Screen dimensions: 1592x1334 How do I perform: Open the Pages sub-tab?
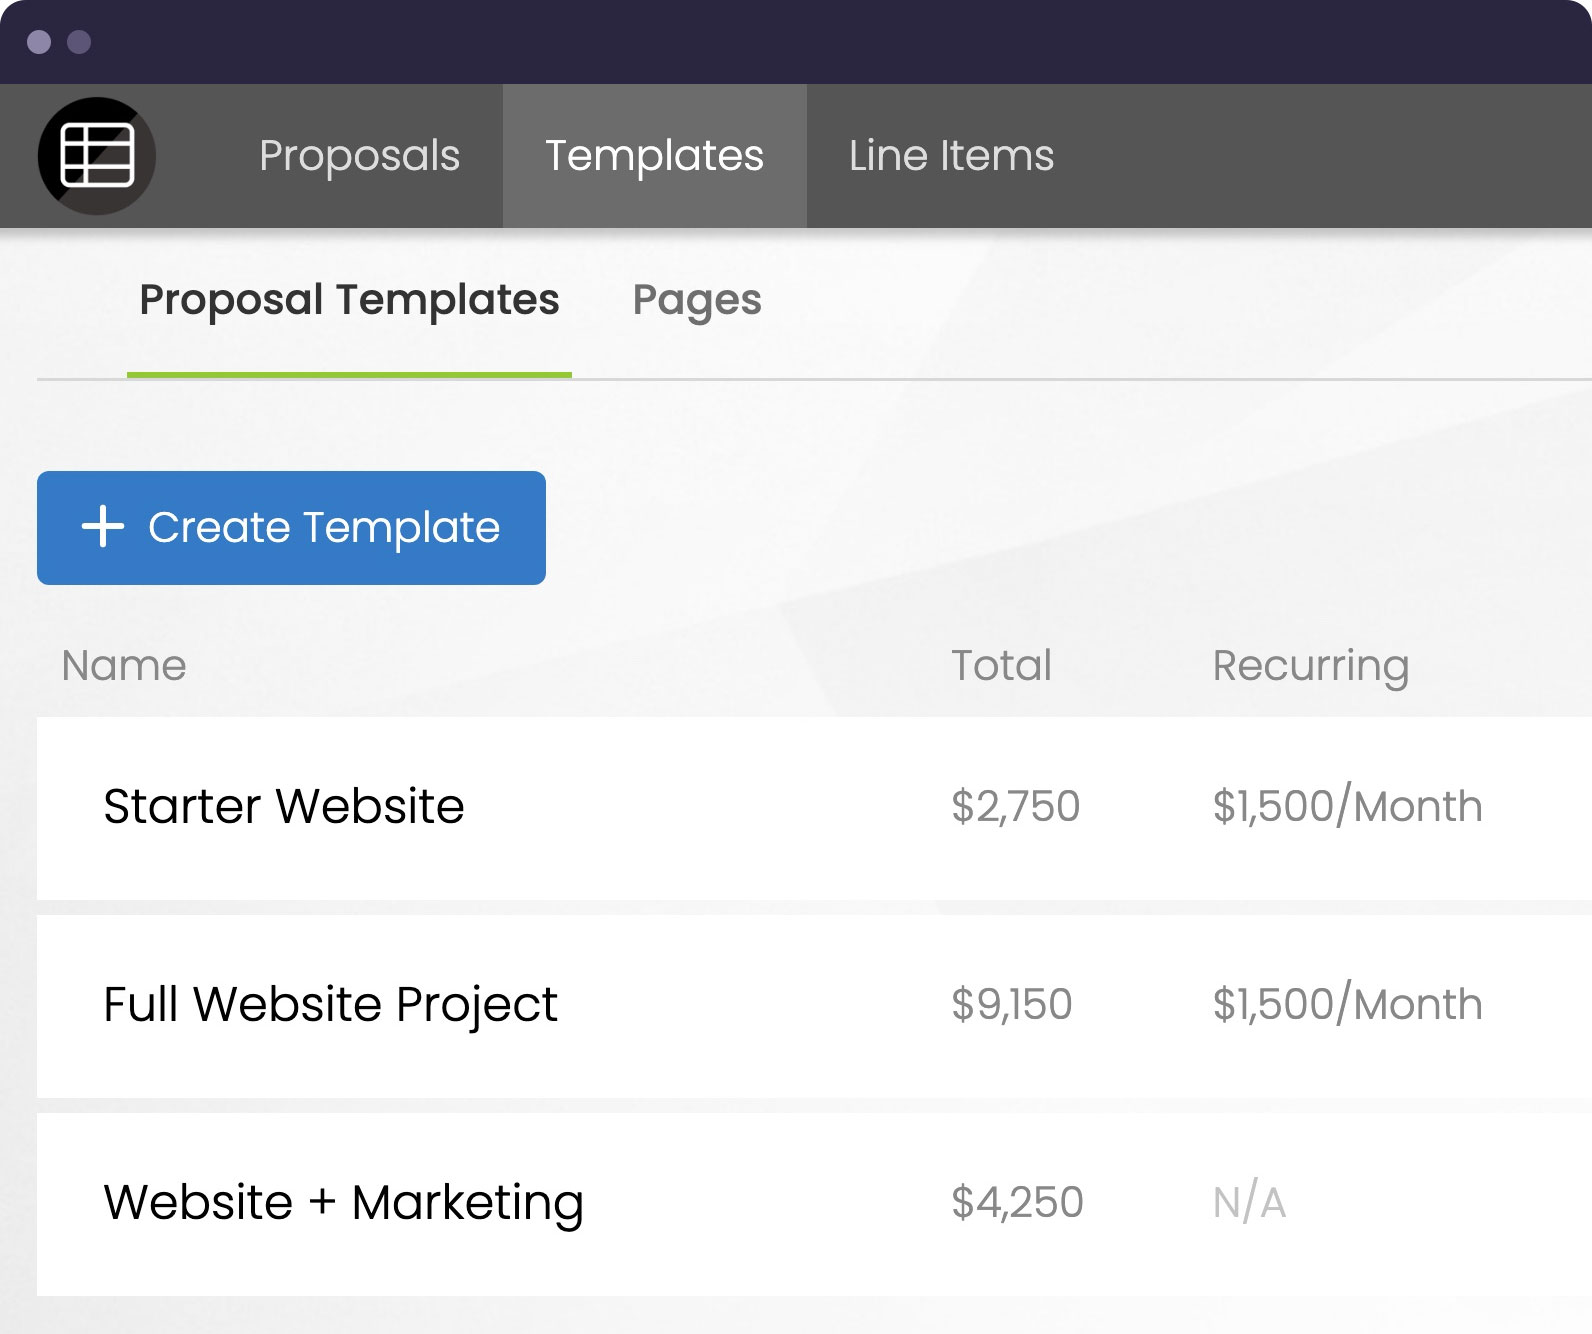tap(697, 299)
